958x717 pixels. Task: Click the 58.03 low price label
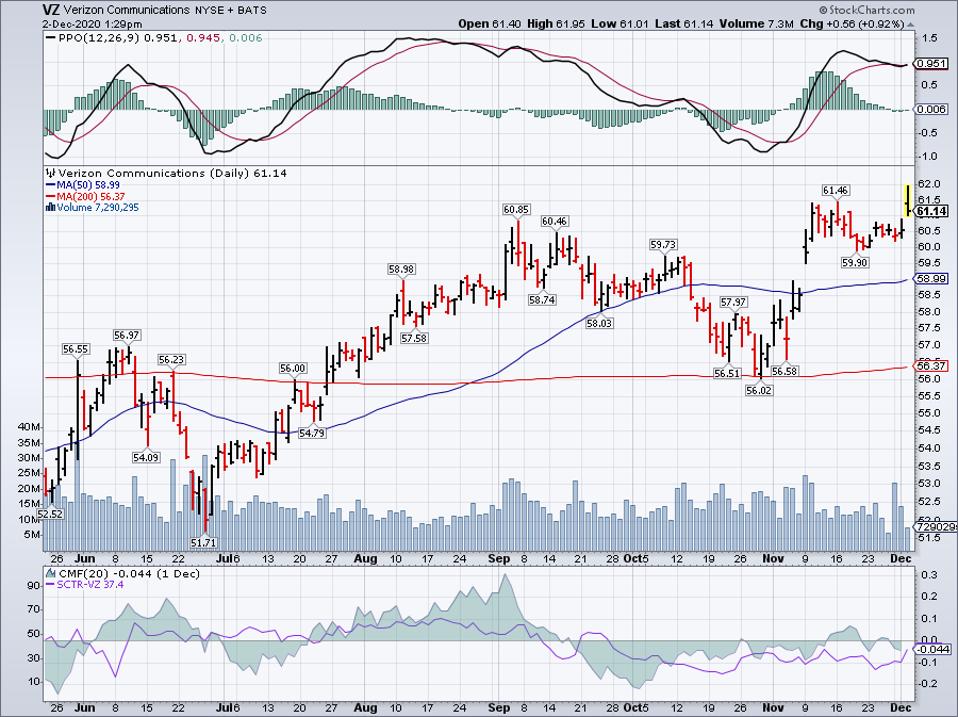(599, 324)
